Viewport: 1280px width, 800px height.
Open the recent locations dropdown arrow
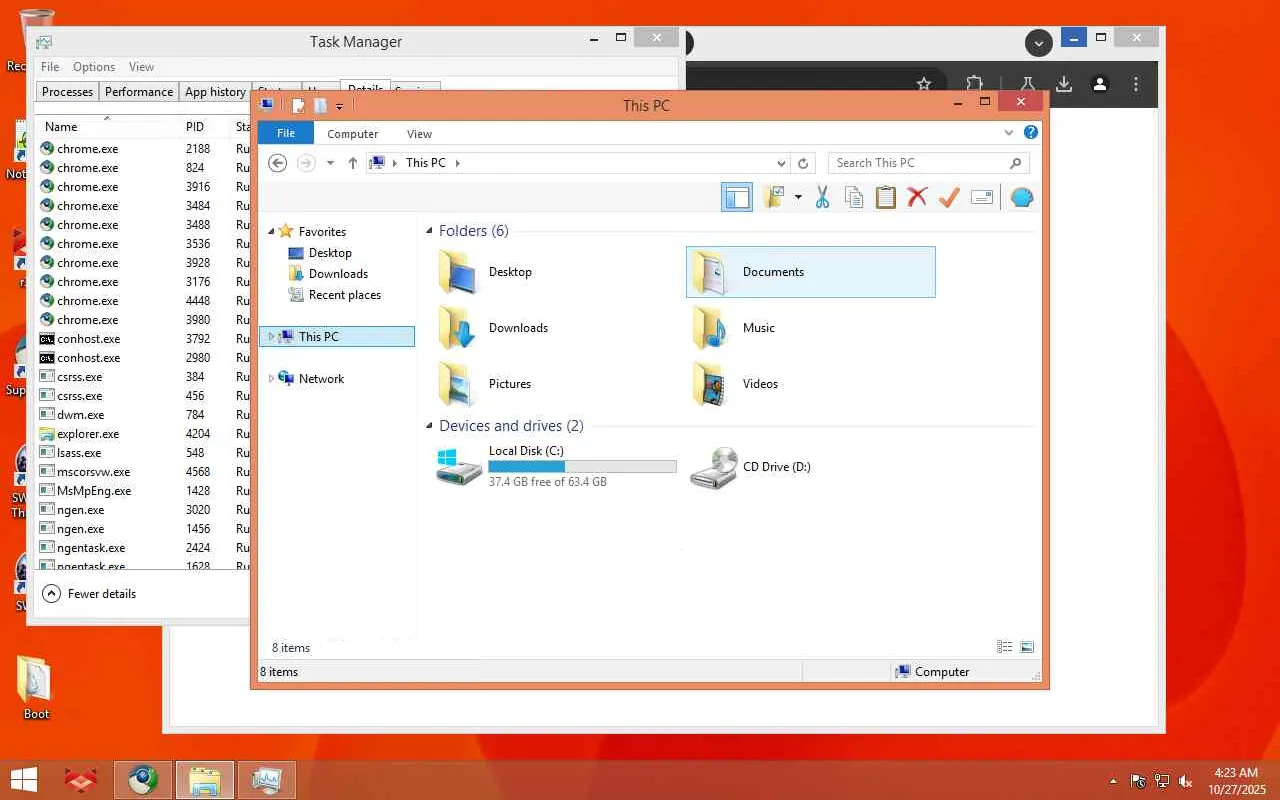(x=330, y=163)
